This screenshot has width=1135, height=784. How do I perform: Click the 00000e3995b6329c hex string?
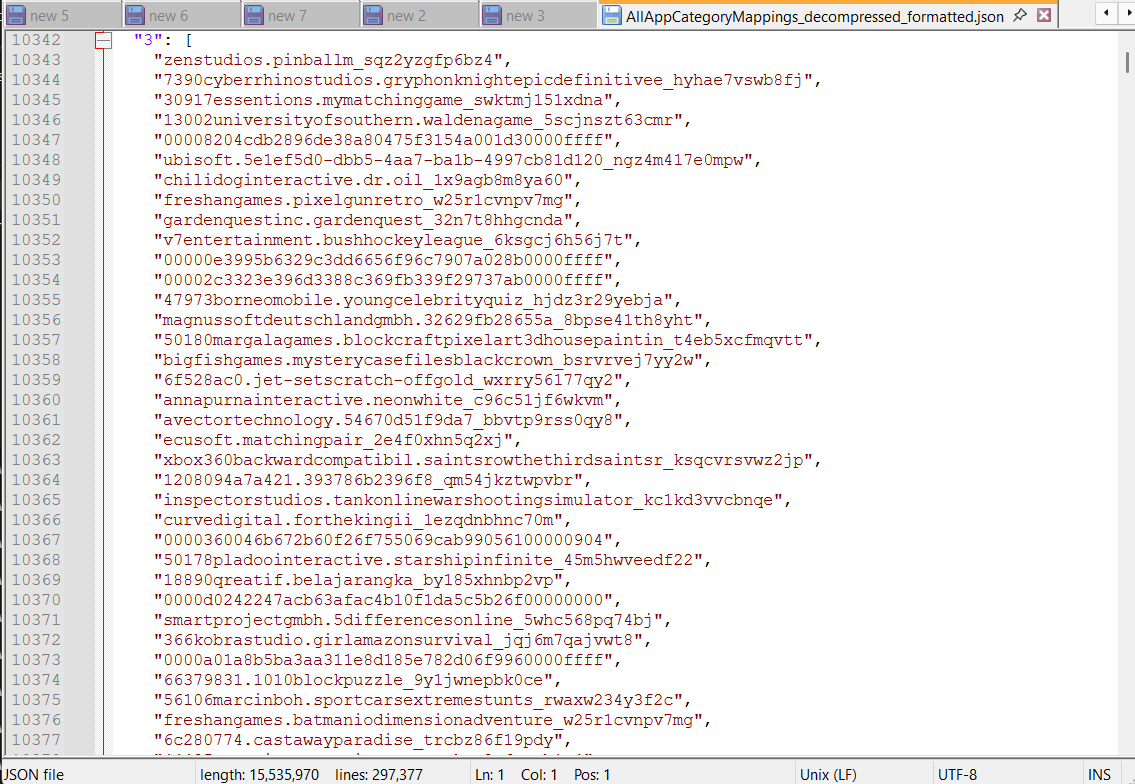pyautogui.click(x=383, y=260)
